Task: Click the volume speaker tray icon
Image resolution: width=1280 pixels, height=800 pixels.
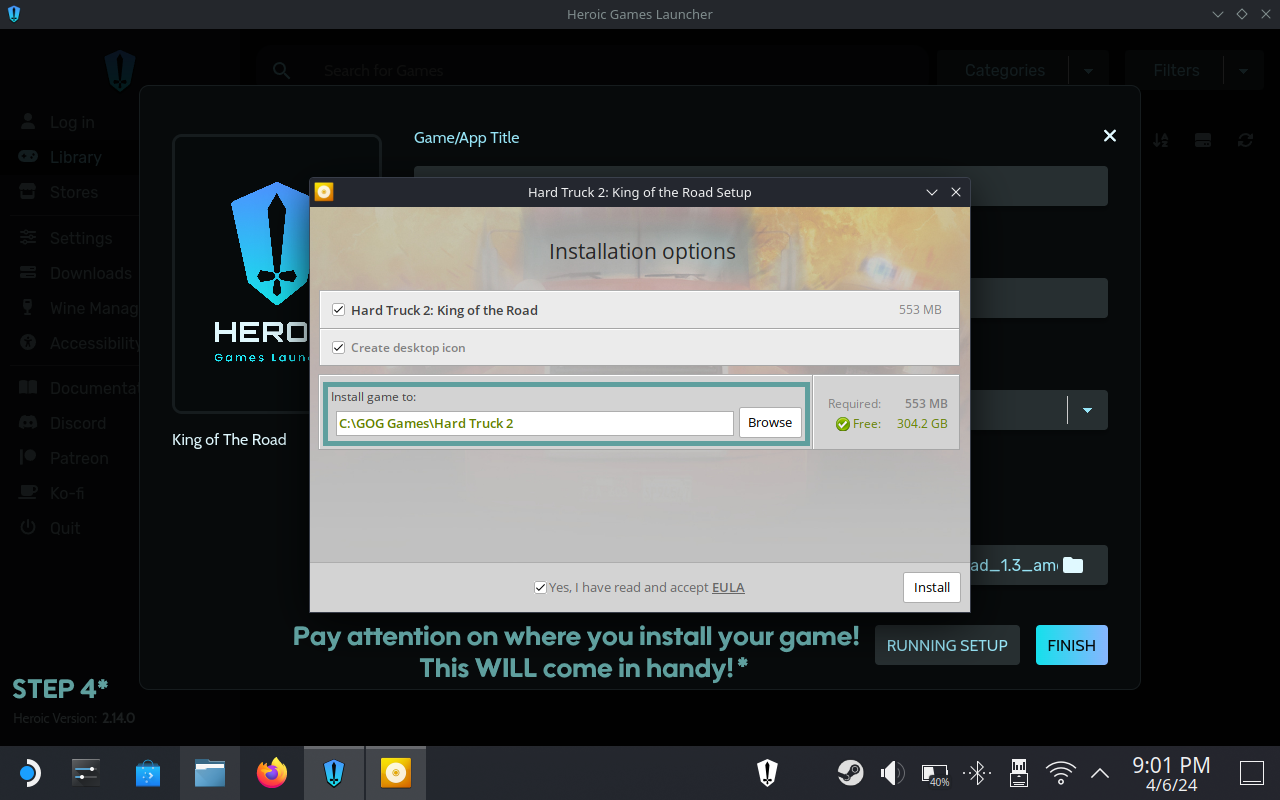Action: click(891, 772)
